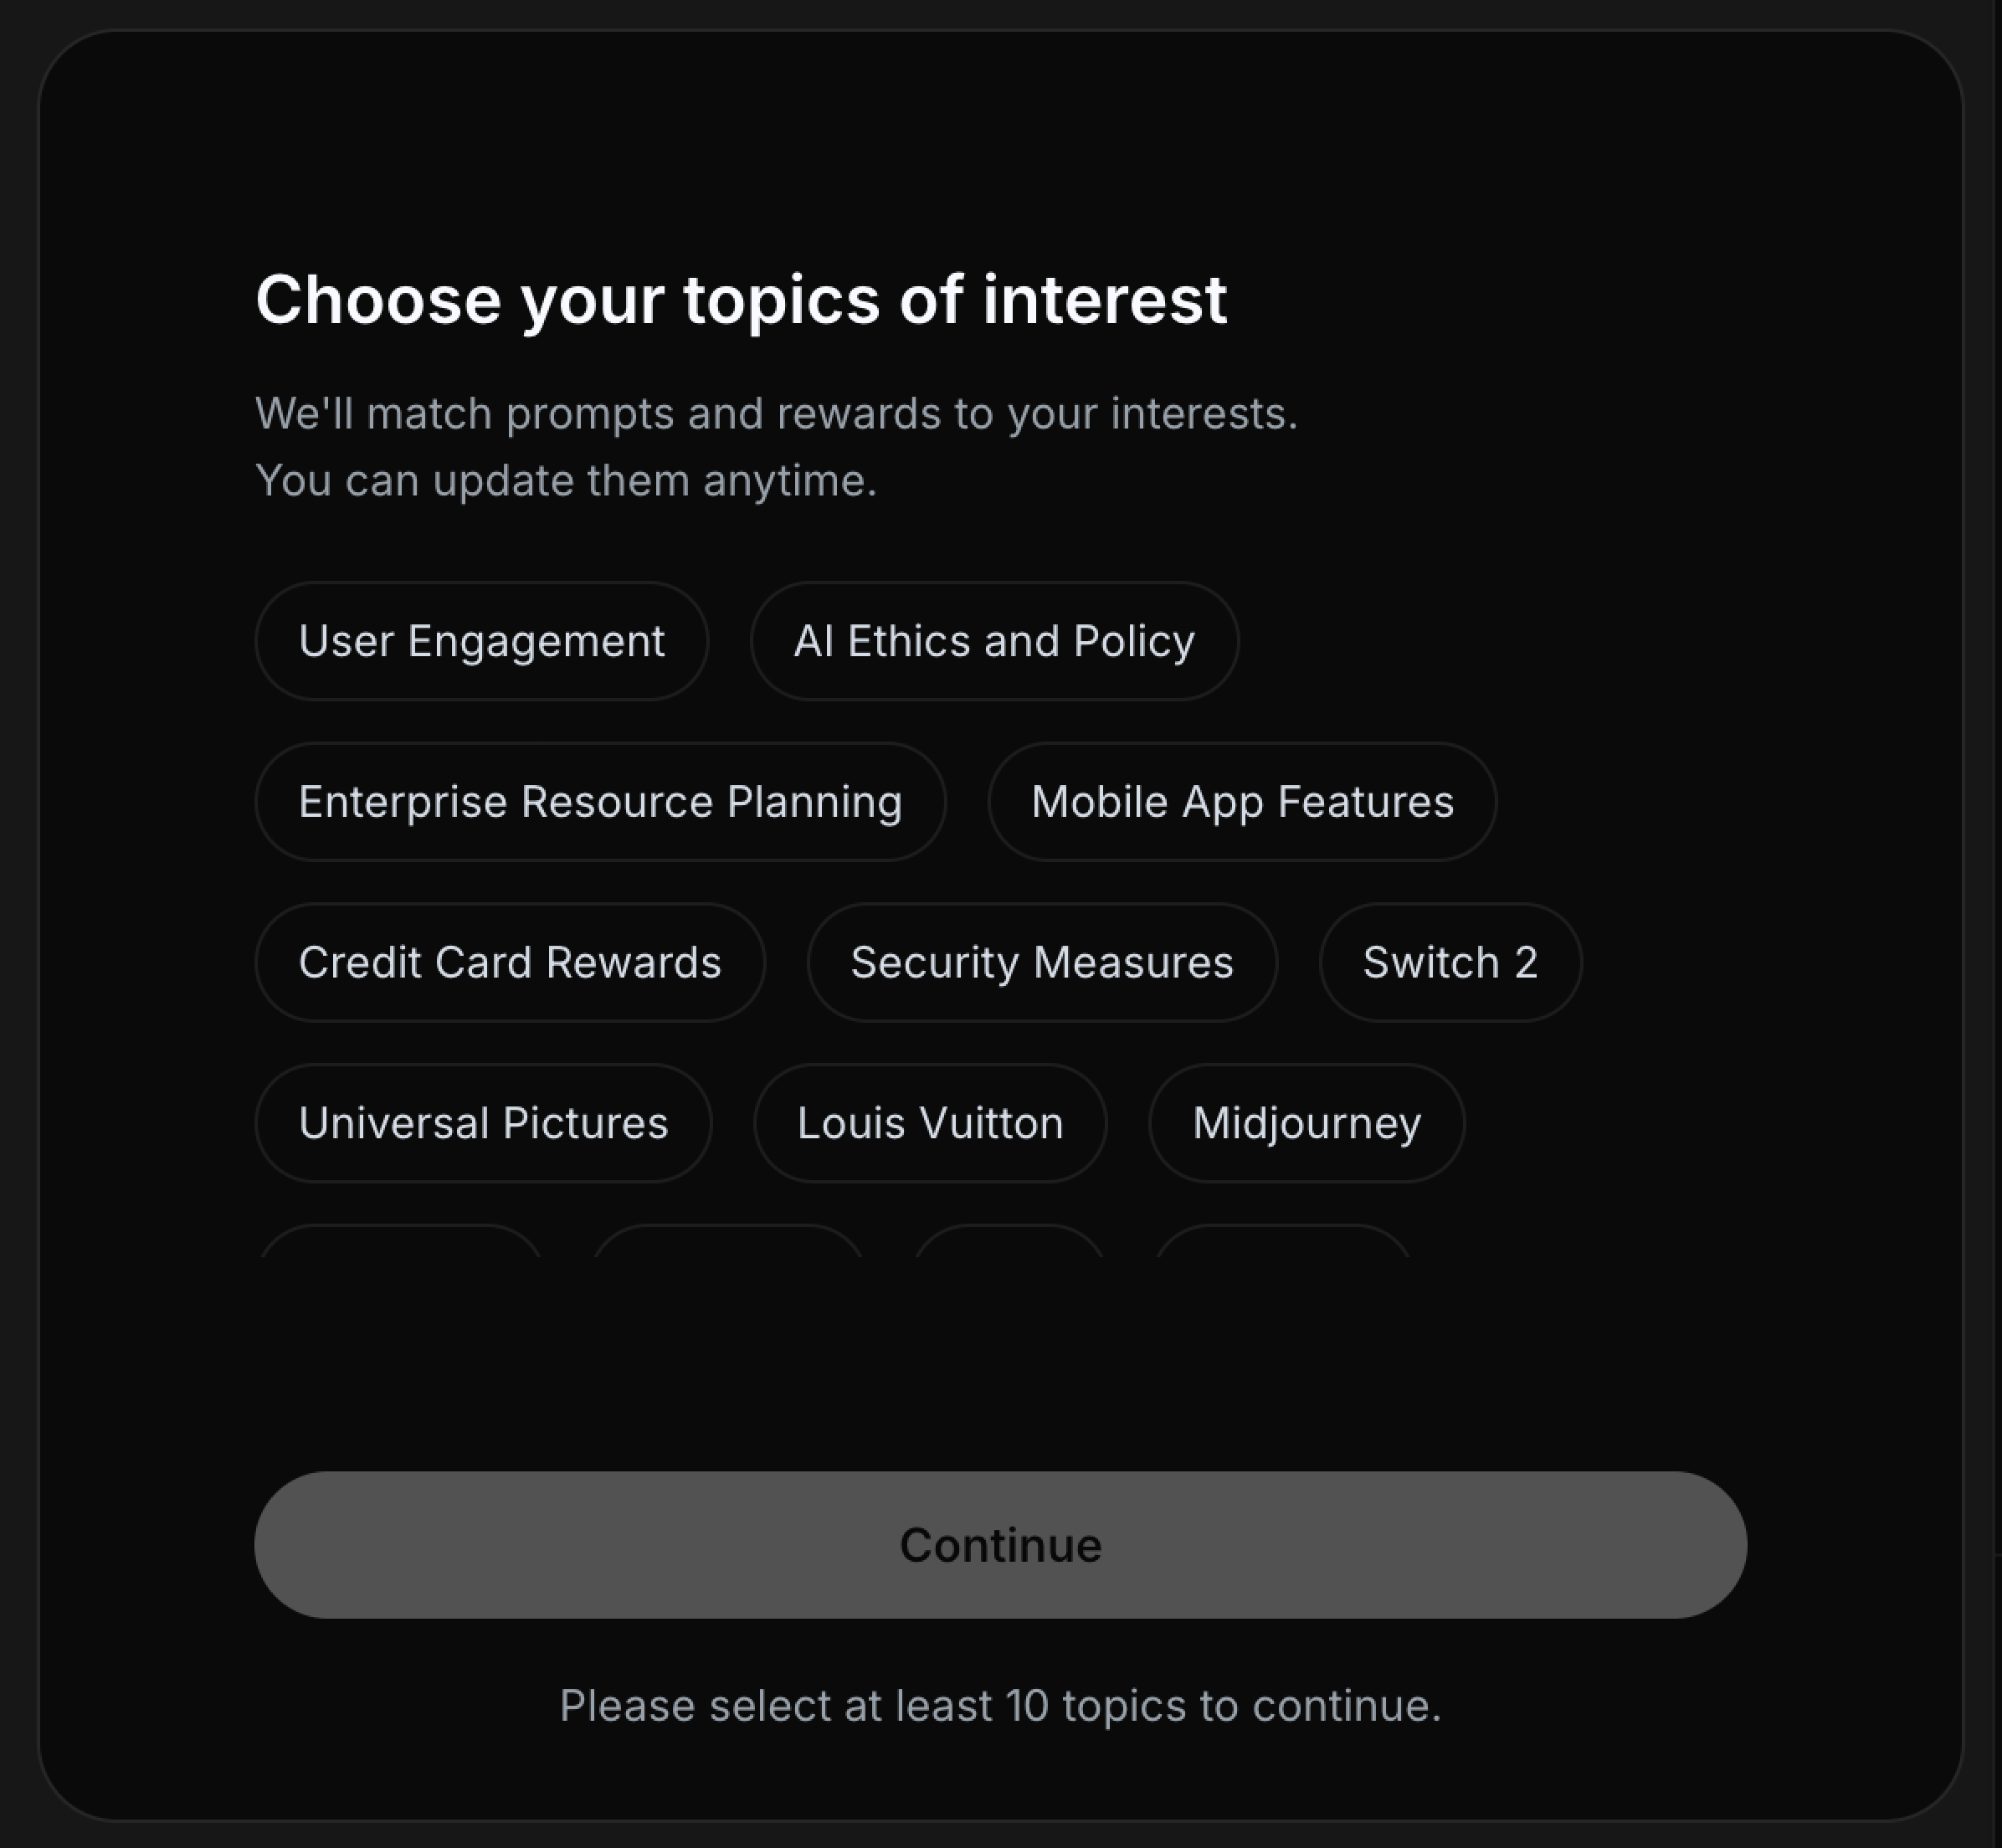Click the 'select at least 10 topics' notice
The image size is (2002, 1848).
[1000, 1706]
